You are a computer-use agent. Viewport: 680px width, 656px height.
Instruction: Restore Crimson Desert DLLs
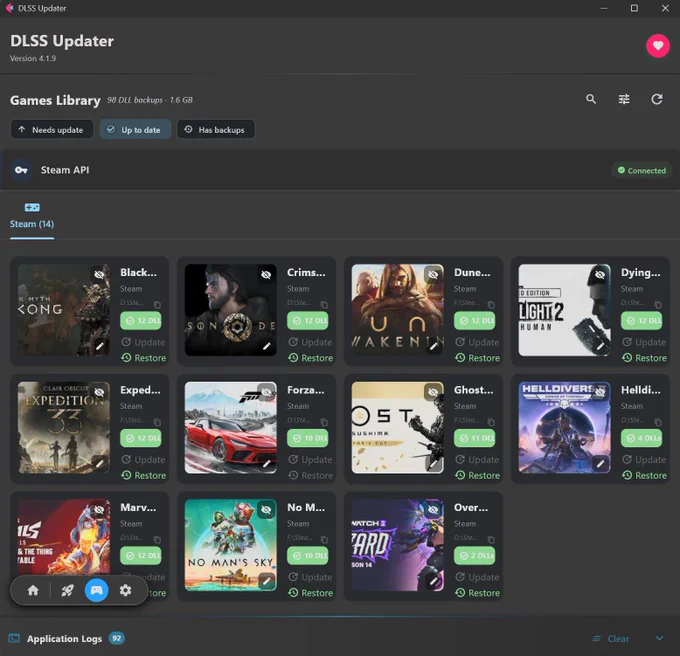311,358
